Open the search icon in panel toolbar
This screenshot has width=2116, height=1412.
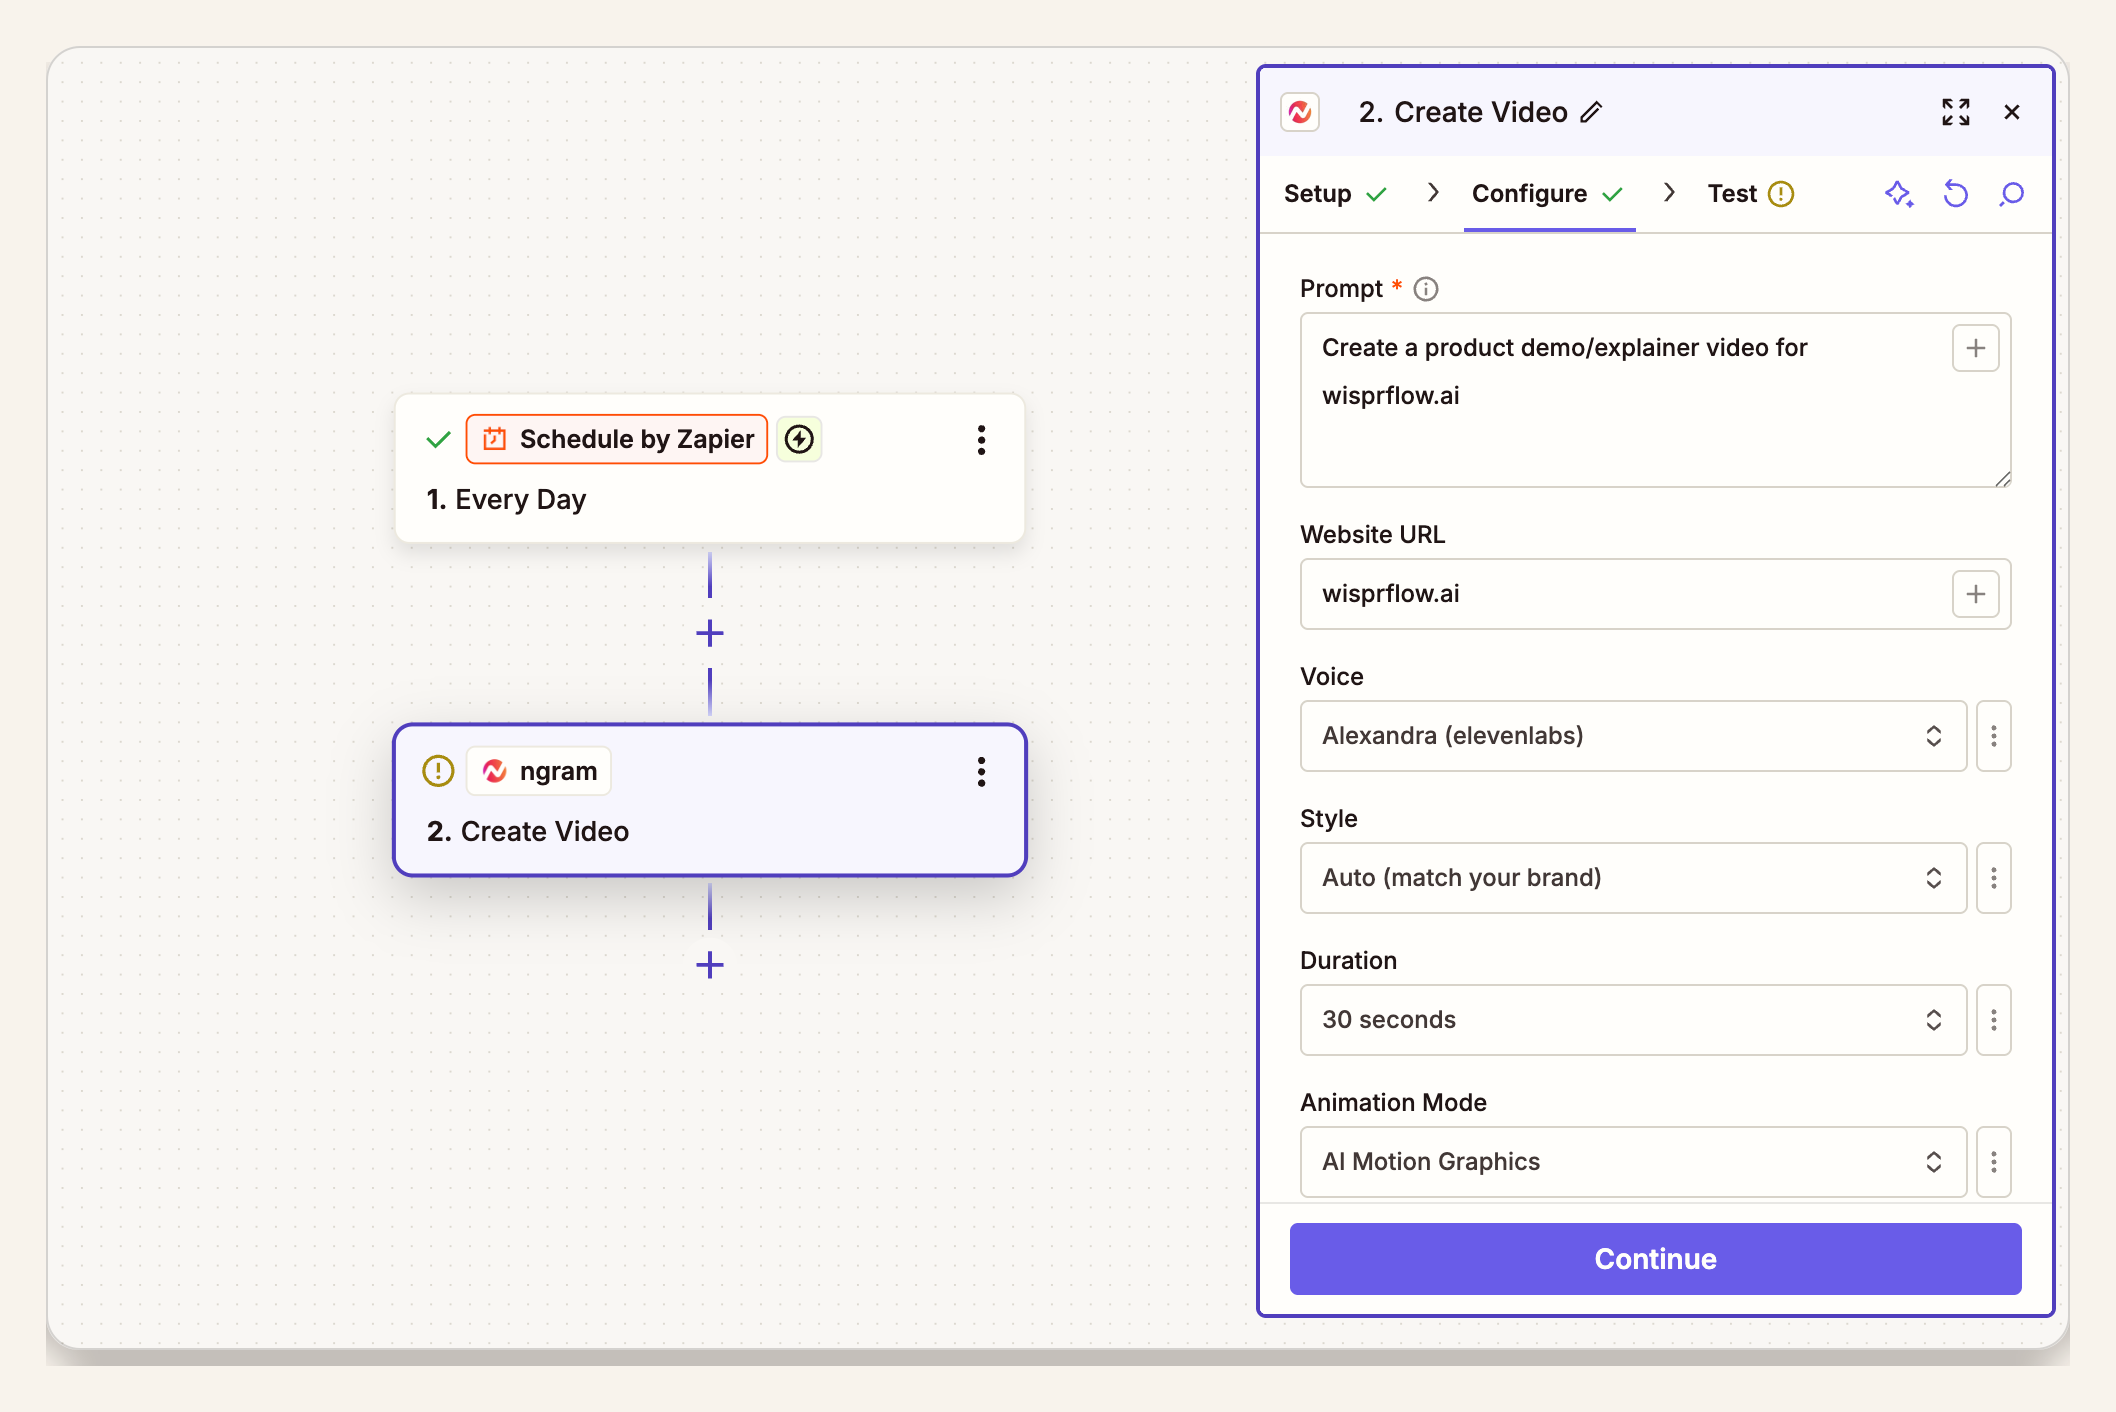coord(2011,194)
